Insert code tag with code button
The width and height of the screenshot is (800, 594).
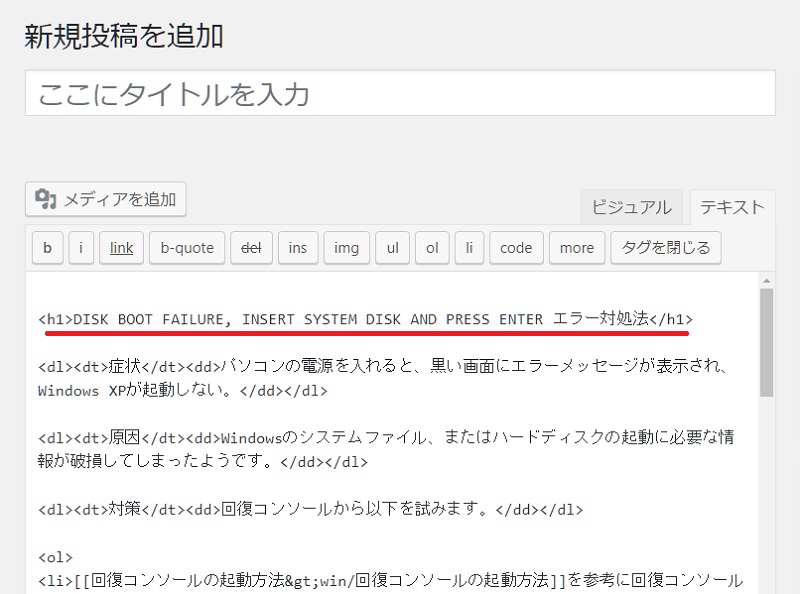516,248
